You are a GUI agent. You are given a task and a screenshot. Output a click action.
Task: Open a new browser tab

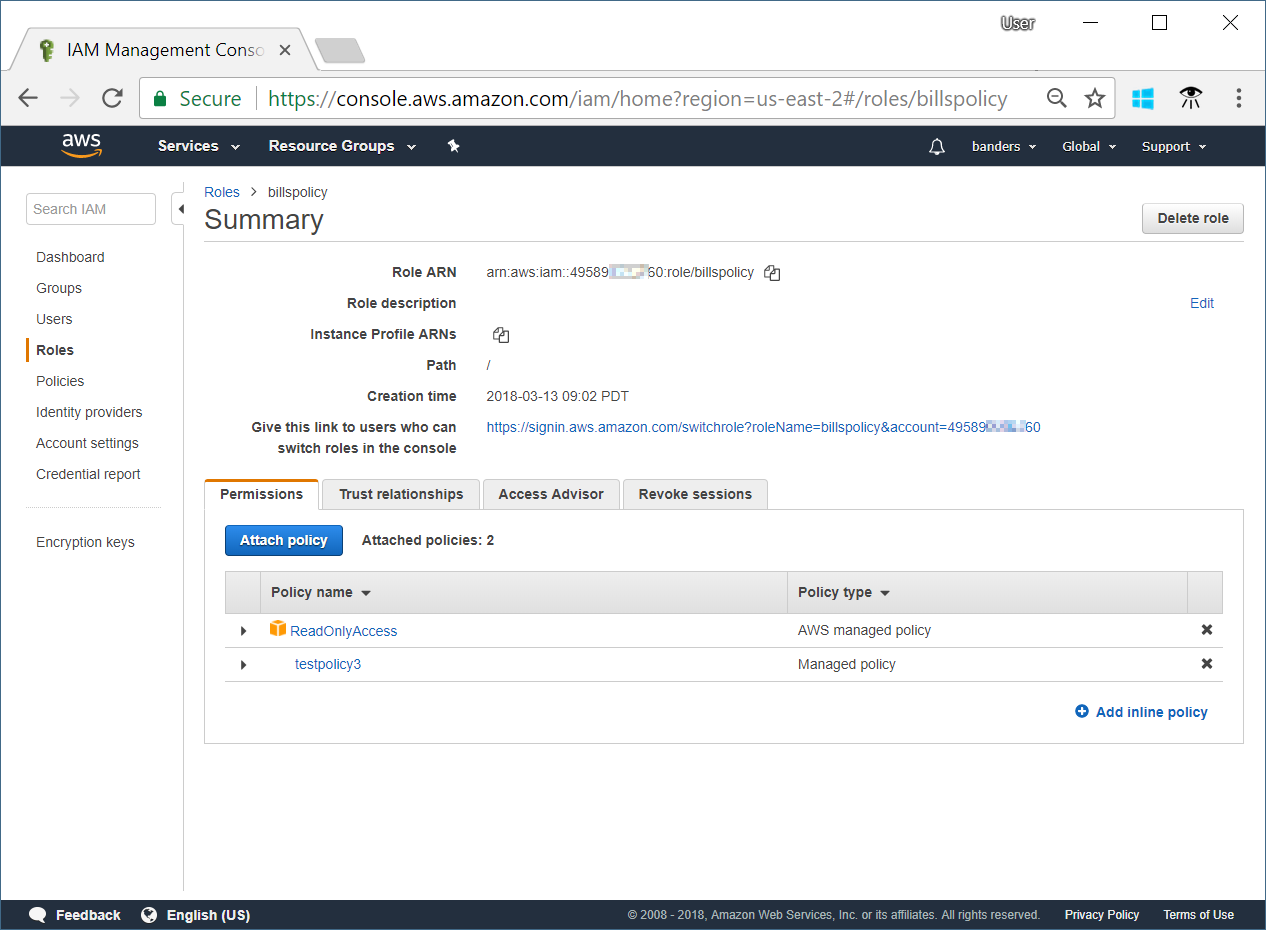[x=340, y=50]
